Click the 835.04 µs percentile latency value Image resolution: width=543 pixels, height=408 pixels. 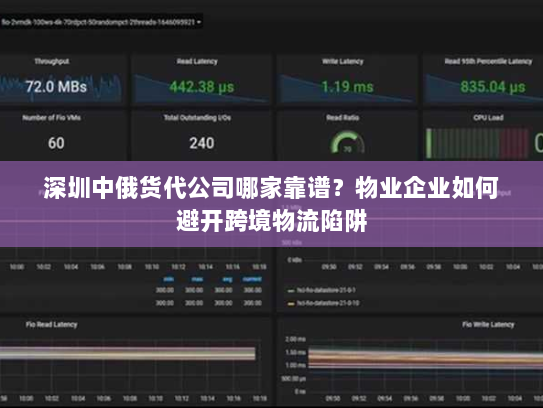point(493,87)
